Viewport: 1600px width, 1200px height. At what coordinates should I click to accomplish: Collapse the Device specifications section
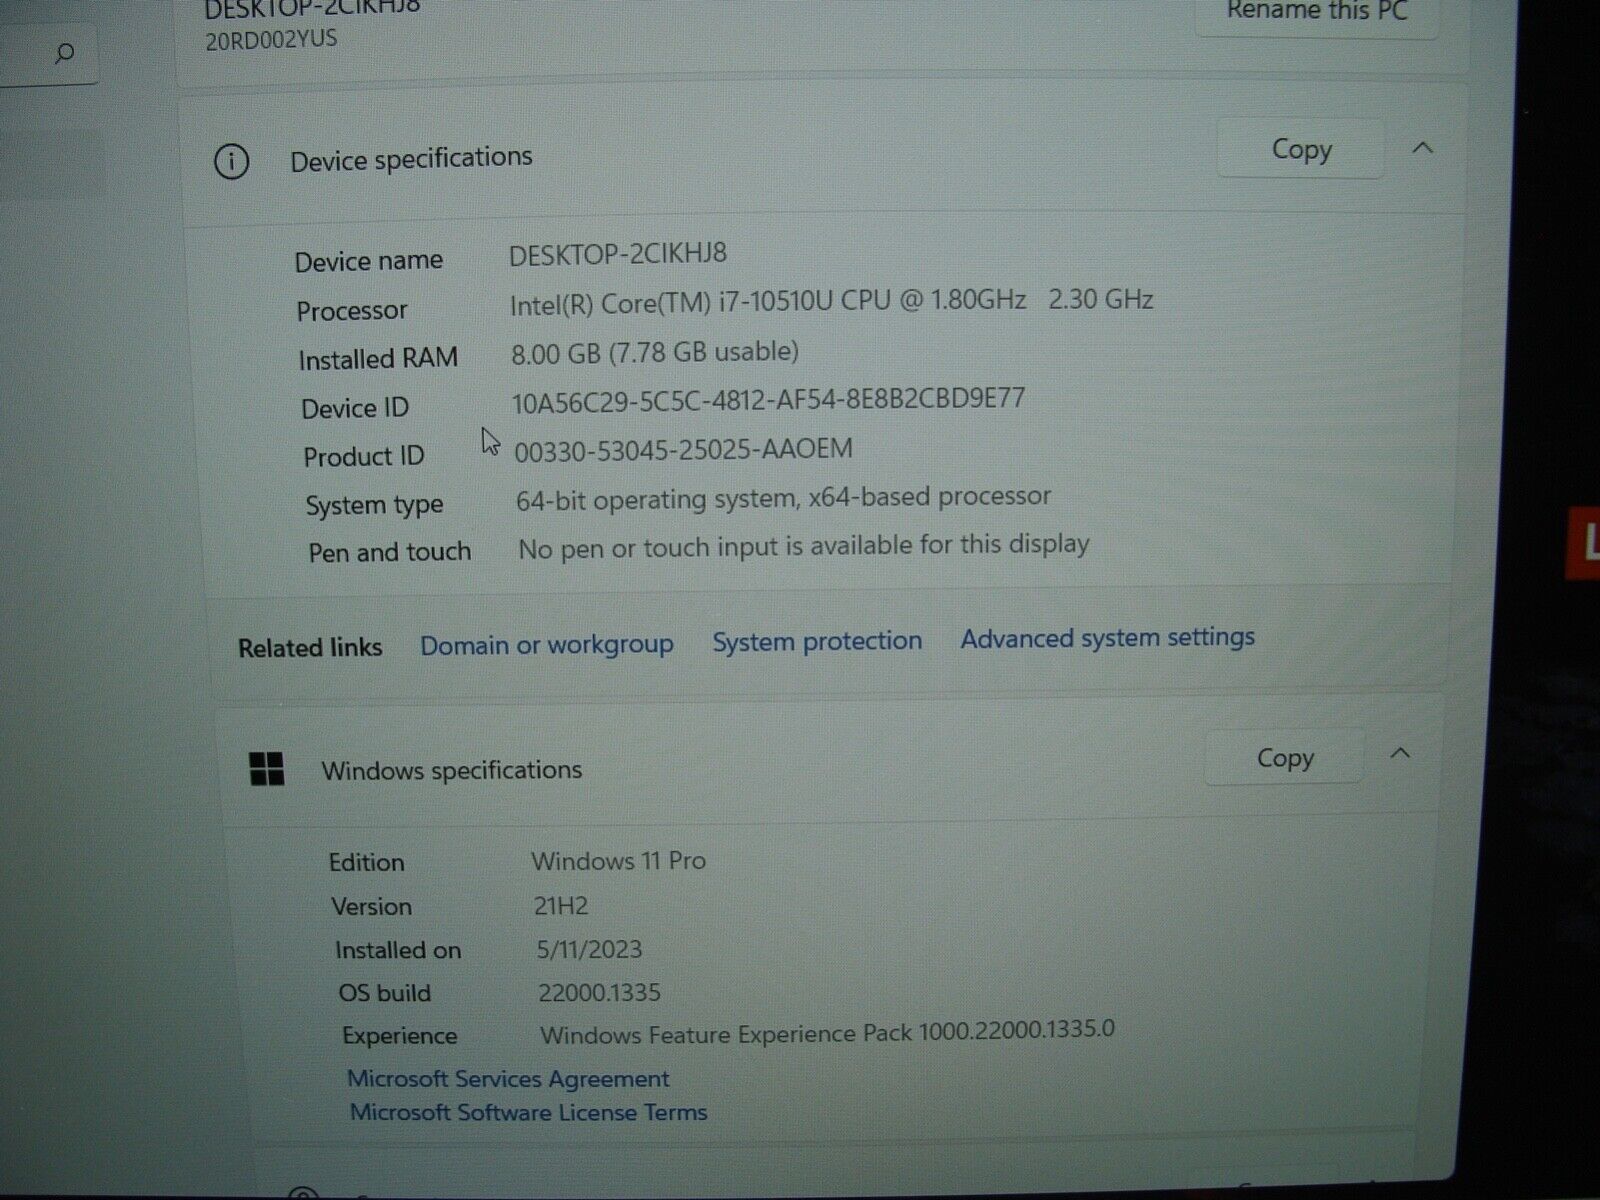click(1423, 148)
